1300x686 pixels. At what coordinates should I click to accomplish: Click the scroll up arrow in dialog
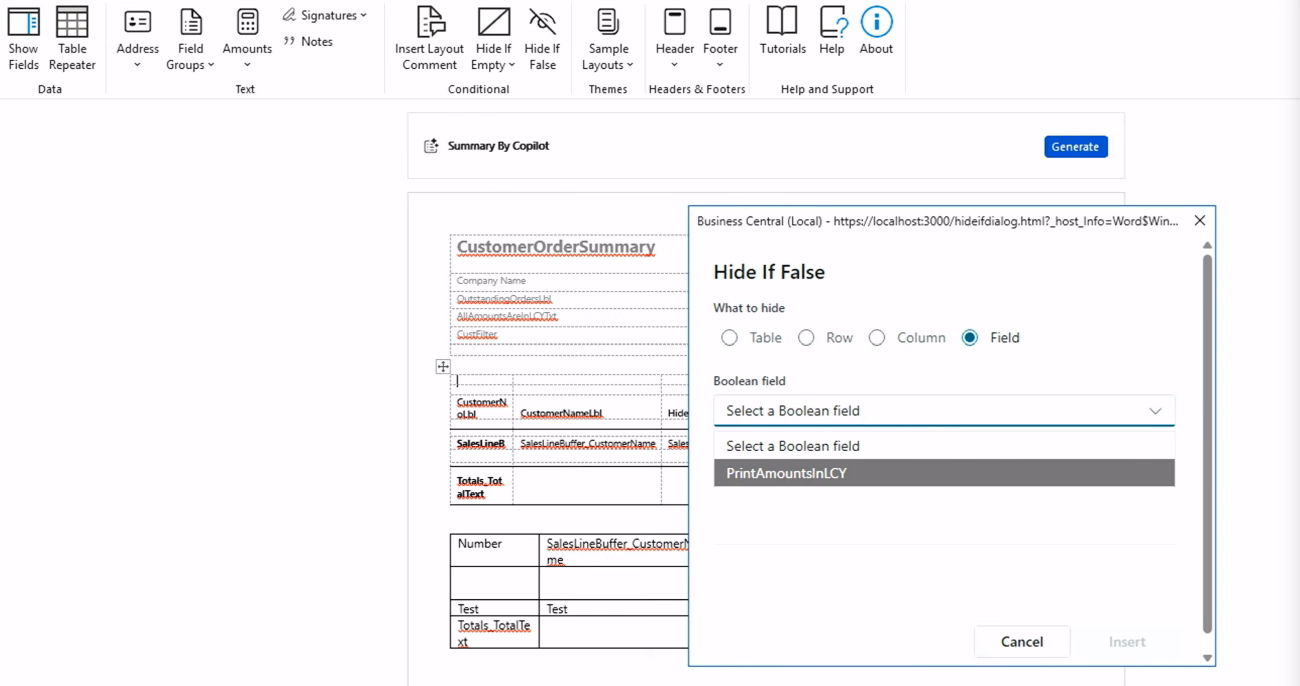1207,245
